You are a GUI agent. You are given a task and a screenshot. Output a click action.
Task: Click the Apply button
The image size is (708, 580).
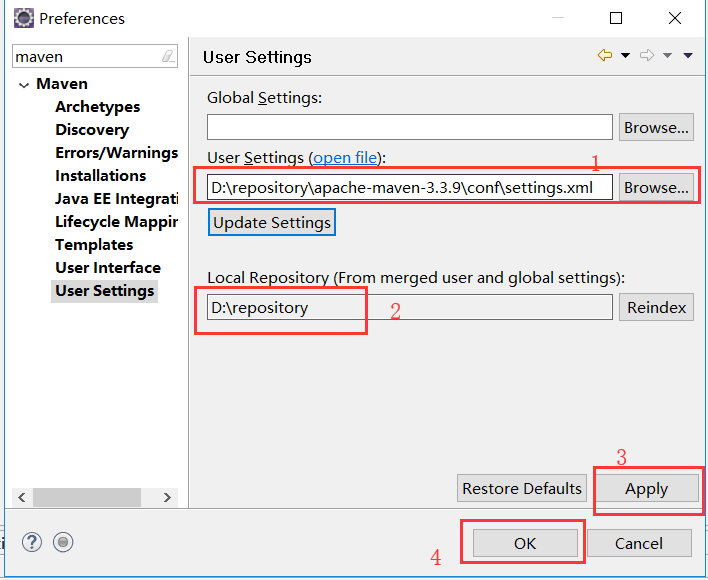coord(646,489)
